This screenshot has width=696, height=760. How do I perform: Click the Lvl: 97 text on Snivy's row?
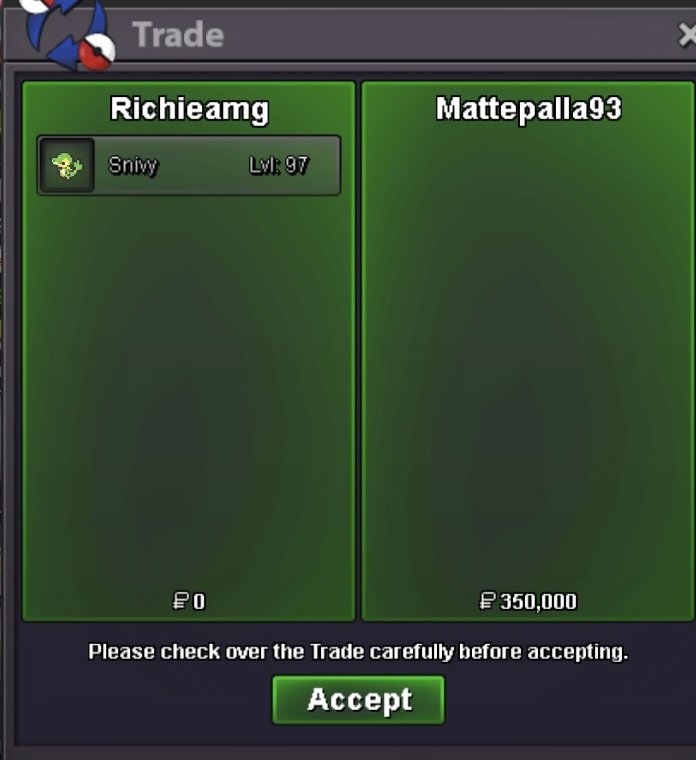pyautogui.click(x=279, y=165)
